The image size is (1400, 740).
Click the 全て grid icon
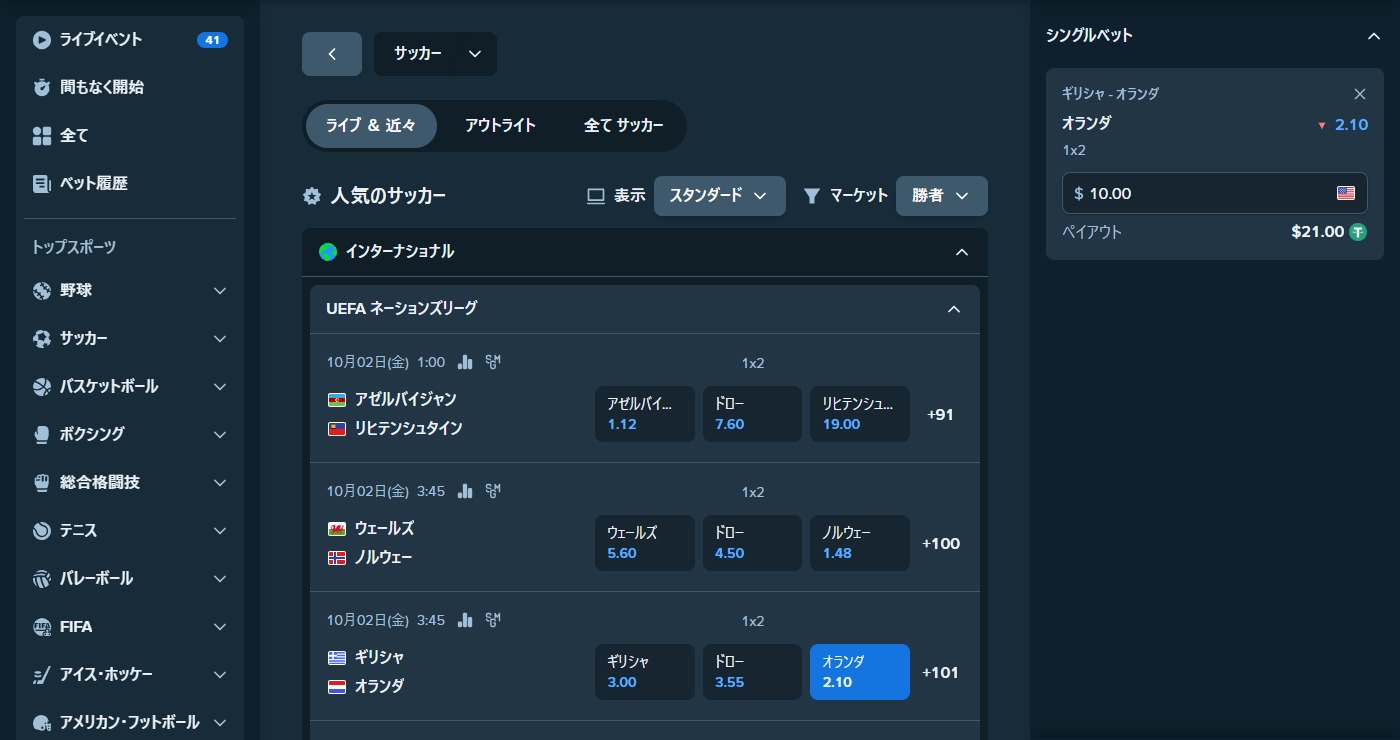coord(41,136)
